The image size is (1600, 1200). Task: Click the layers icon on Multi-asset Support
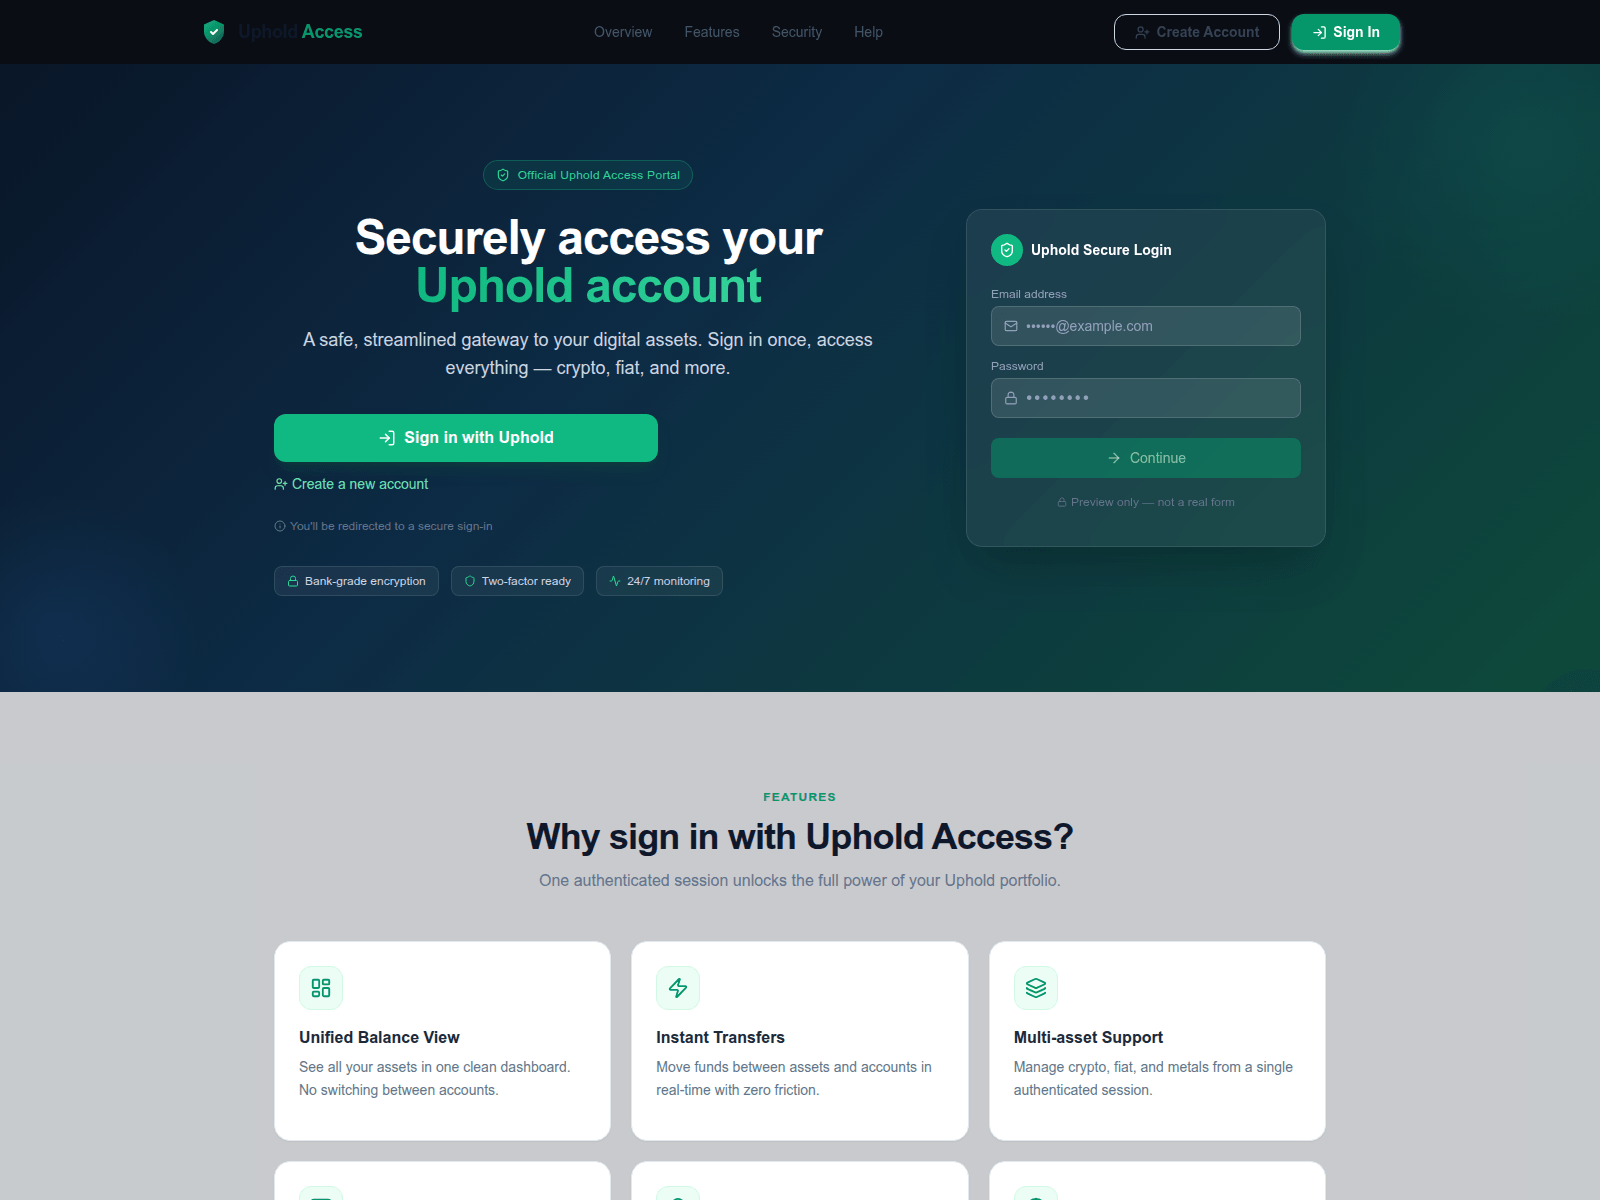click(x=1036, y=988)
